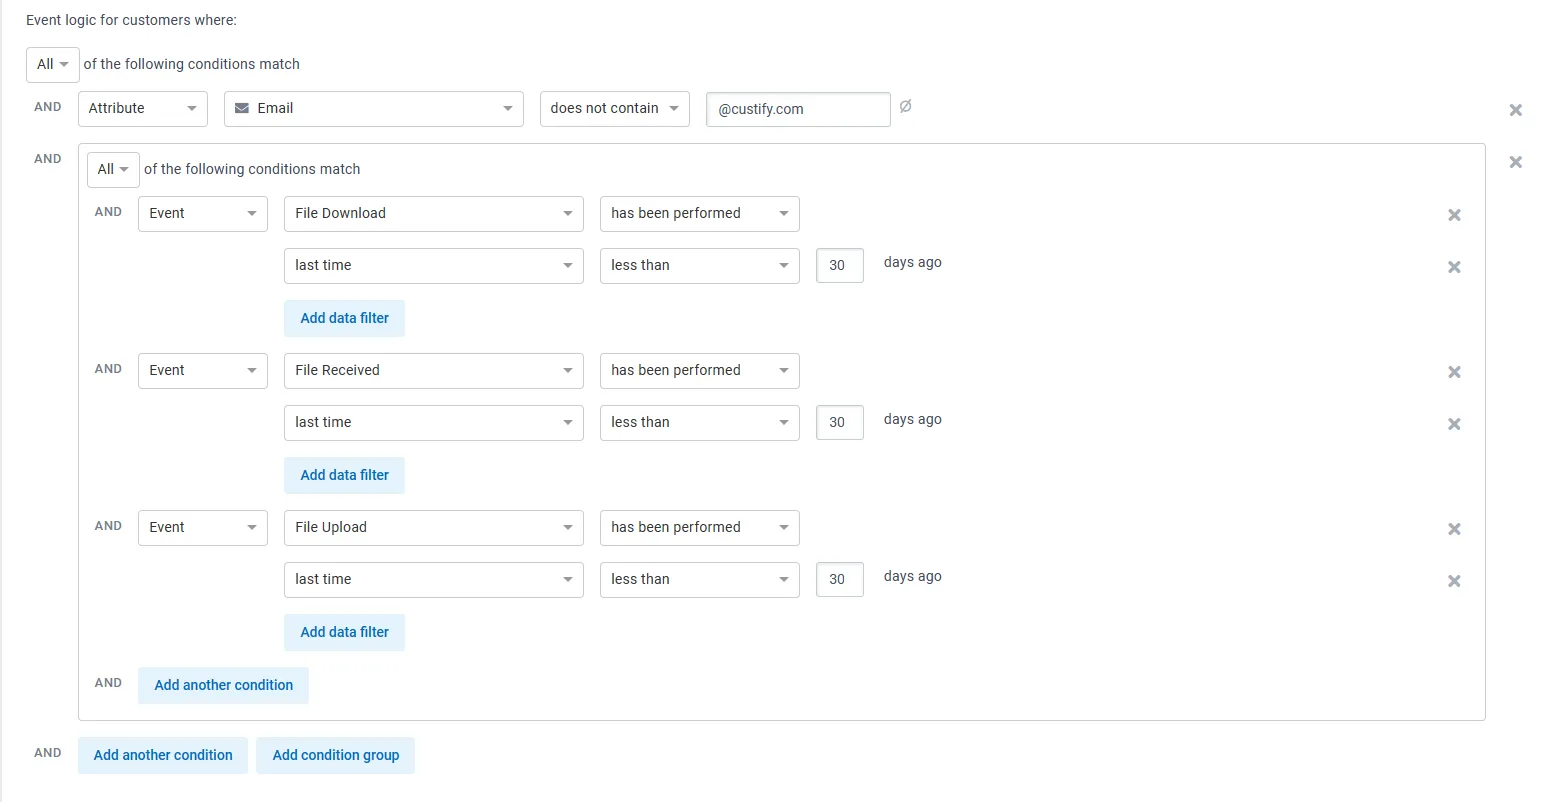The width and height of the screenshot is (1544, 802).
Task: Edit the 30 days field for File Upload
Action: [x=840, y=580]
